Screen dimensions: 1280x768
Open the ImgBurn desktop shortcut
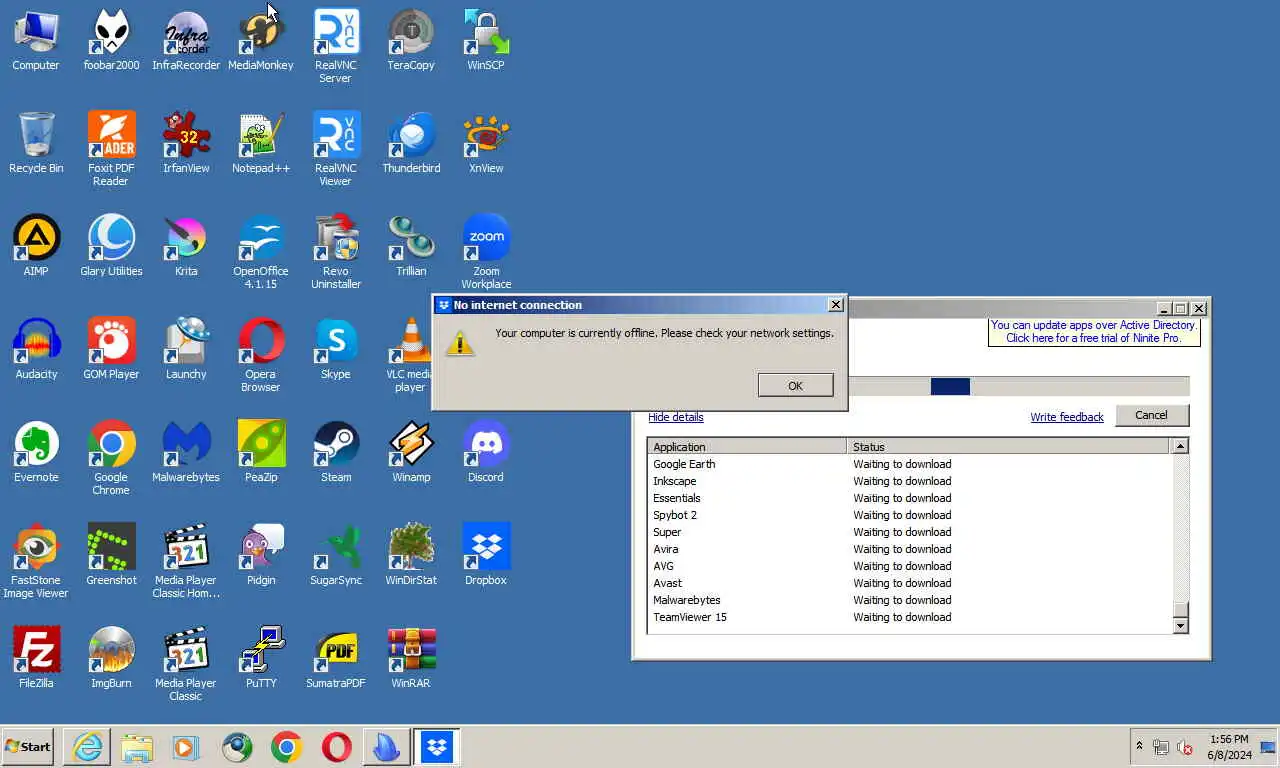point(111,658)
